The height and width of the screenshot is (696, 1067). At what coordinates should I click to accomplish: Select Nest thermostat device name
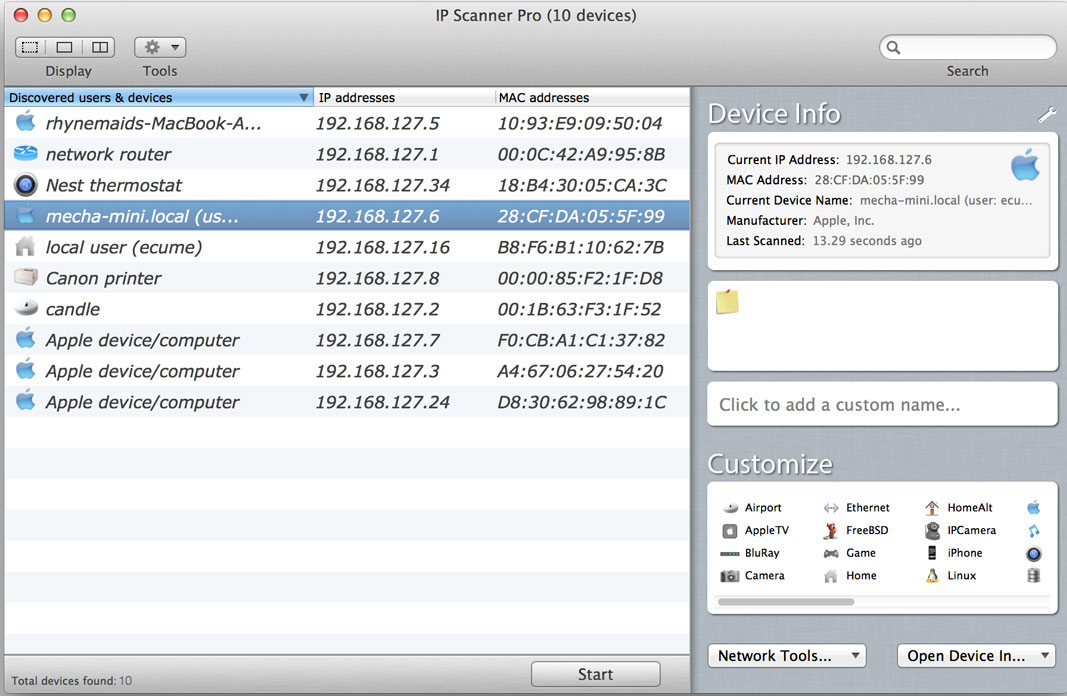[114, 185]
